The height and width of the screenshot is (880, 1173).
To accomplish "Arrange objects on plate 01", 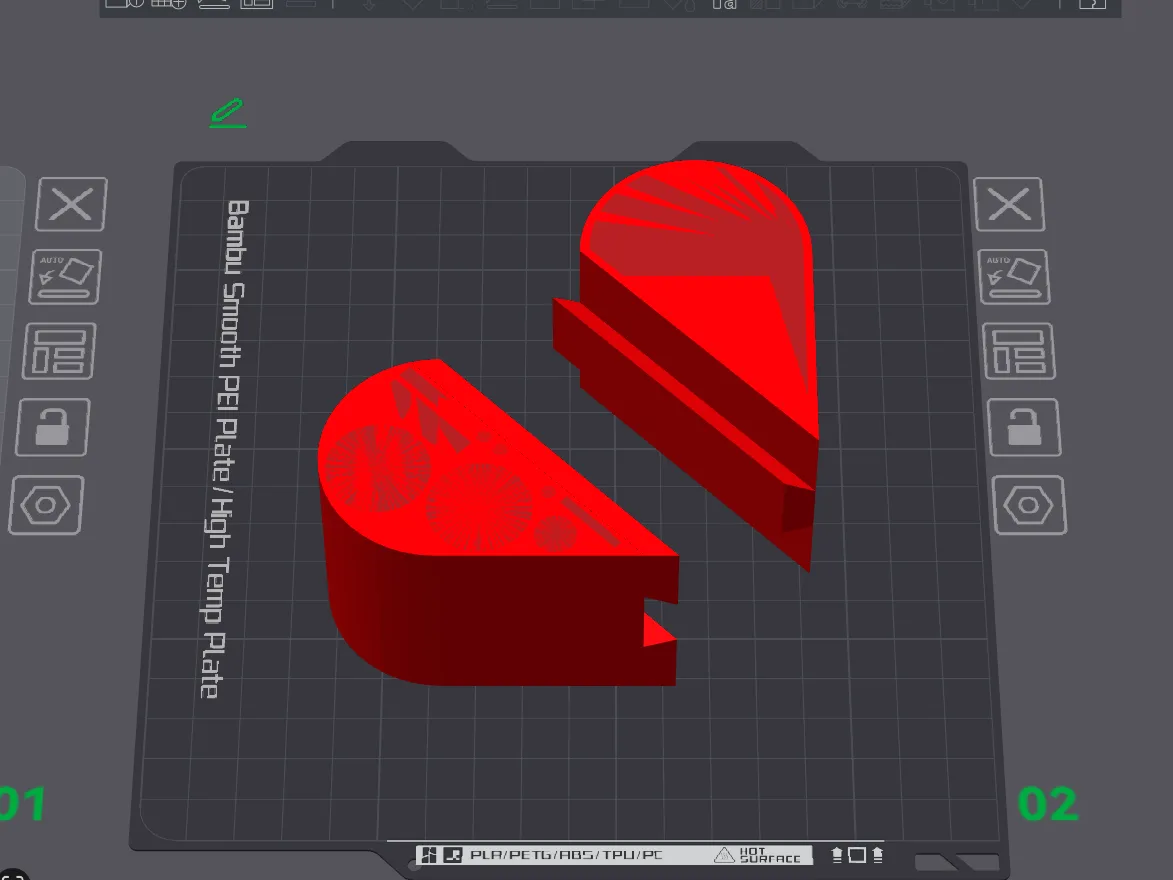I will (59, 351).
